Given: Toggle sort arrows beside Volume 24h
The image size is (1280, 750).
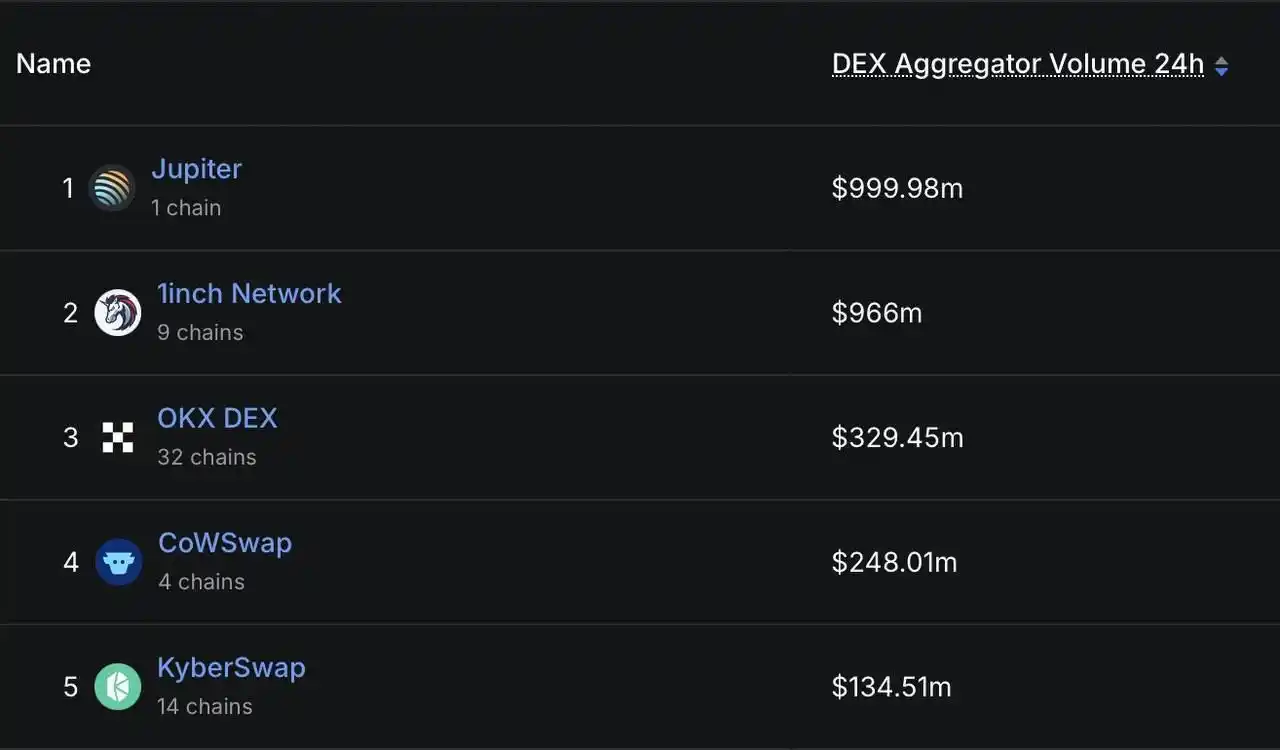Looking at the screenshot, I should tap(1221, 66).
